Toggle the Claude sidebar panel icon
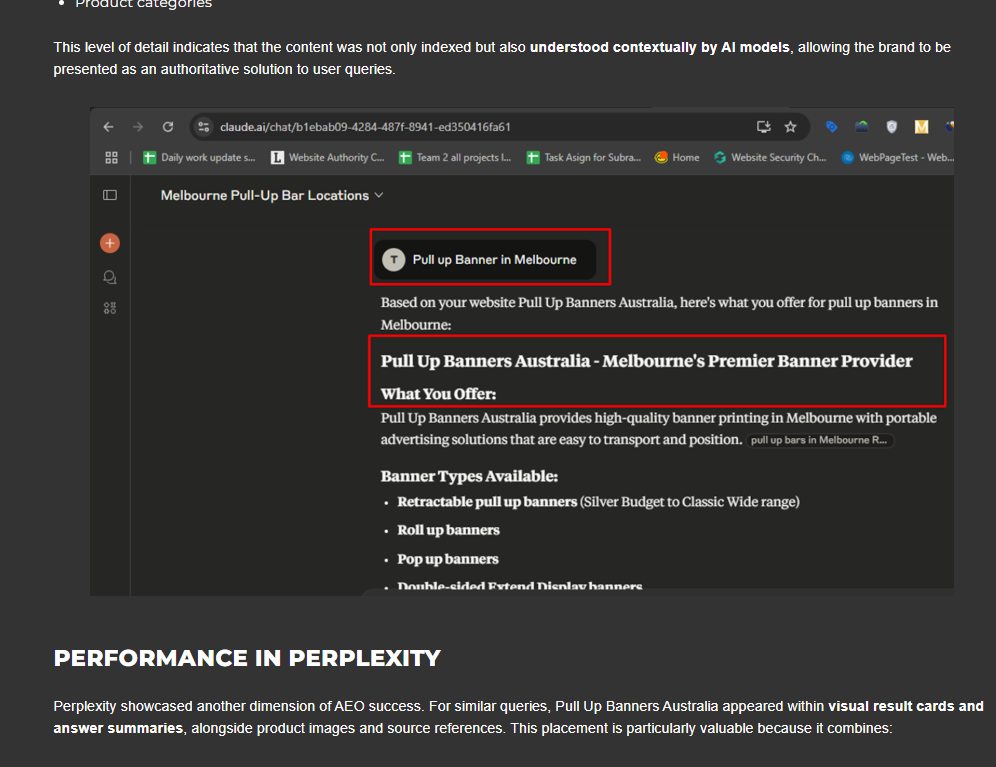 click(110, 195)
